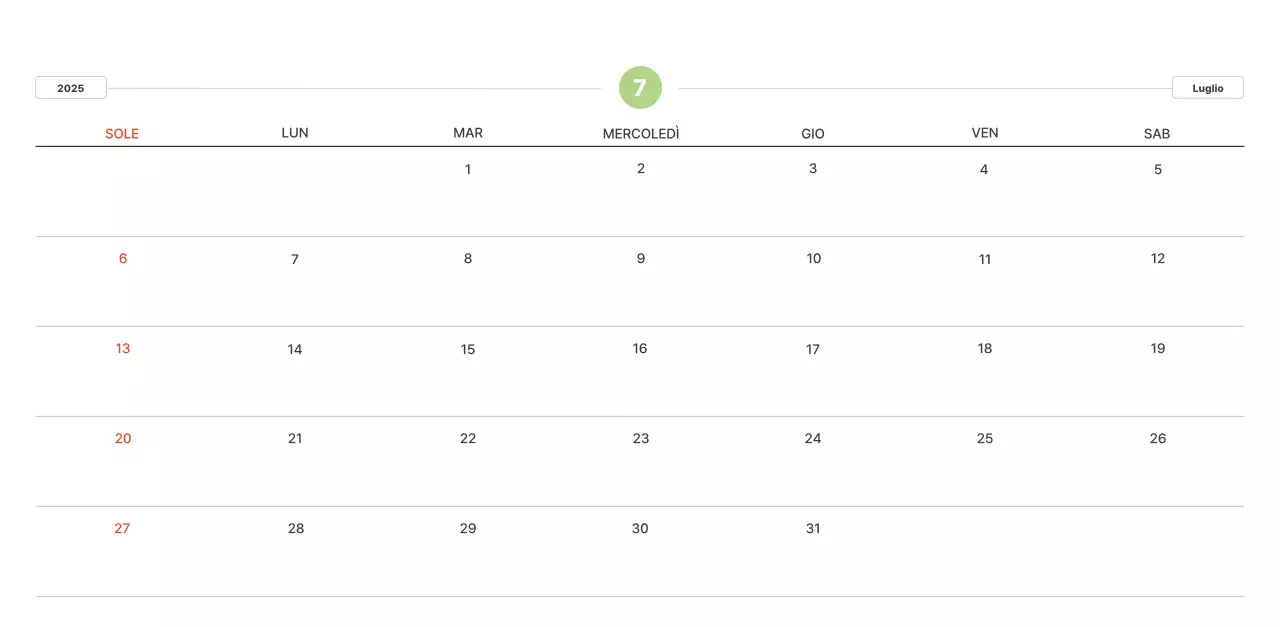The height and width of the screenshot is (627, 1280).
Task: Click the LUN weekday header
Action: coord(295,133)
